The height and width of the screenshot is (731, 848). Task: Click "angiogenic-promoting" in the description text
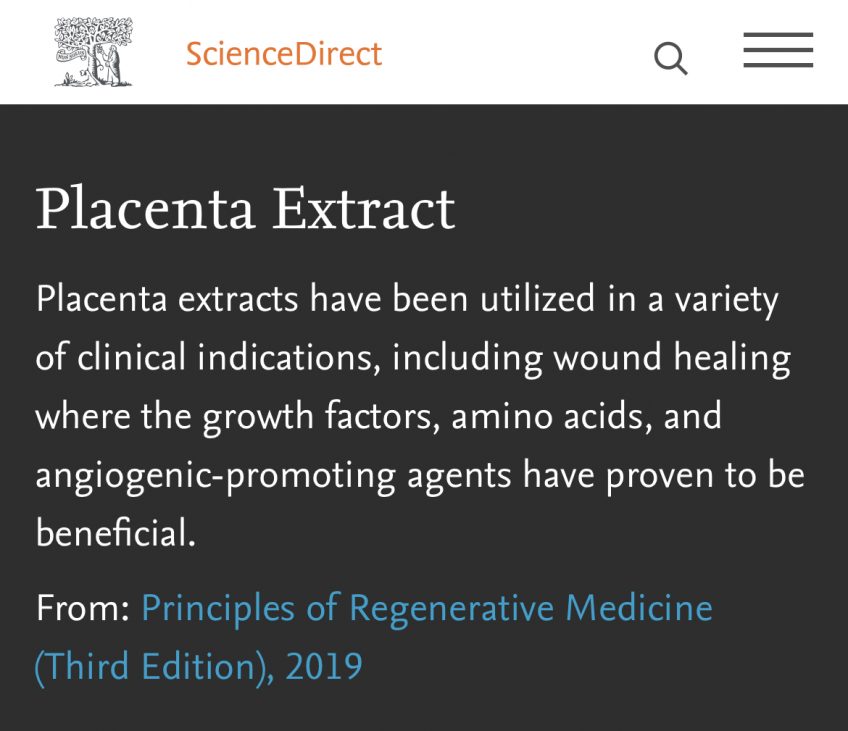(216, 476)
